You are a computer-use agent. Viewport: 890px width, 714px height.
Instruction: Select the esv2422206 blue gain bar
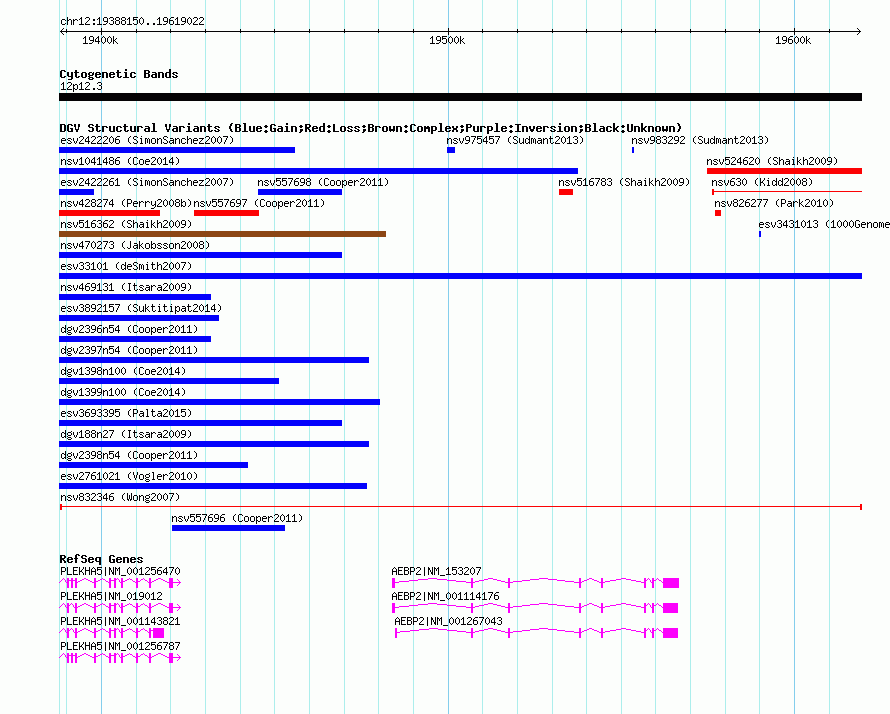(x=177, y=150)
